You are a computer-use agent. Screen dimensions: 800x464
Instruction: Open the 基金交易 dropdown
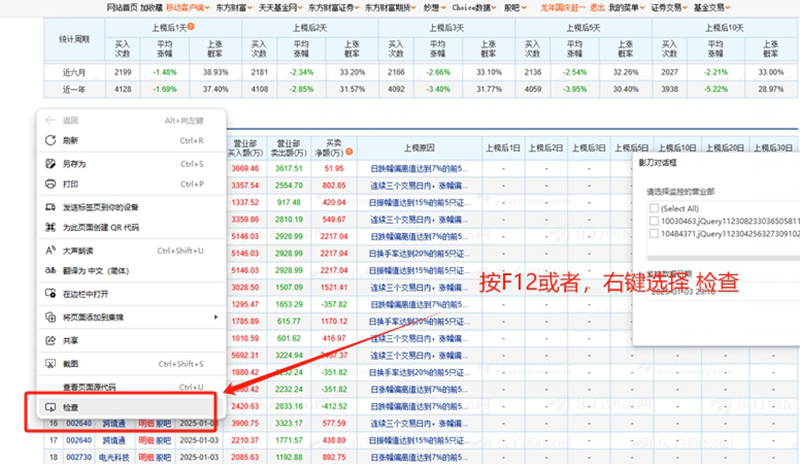[712, 8]
